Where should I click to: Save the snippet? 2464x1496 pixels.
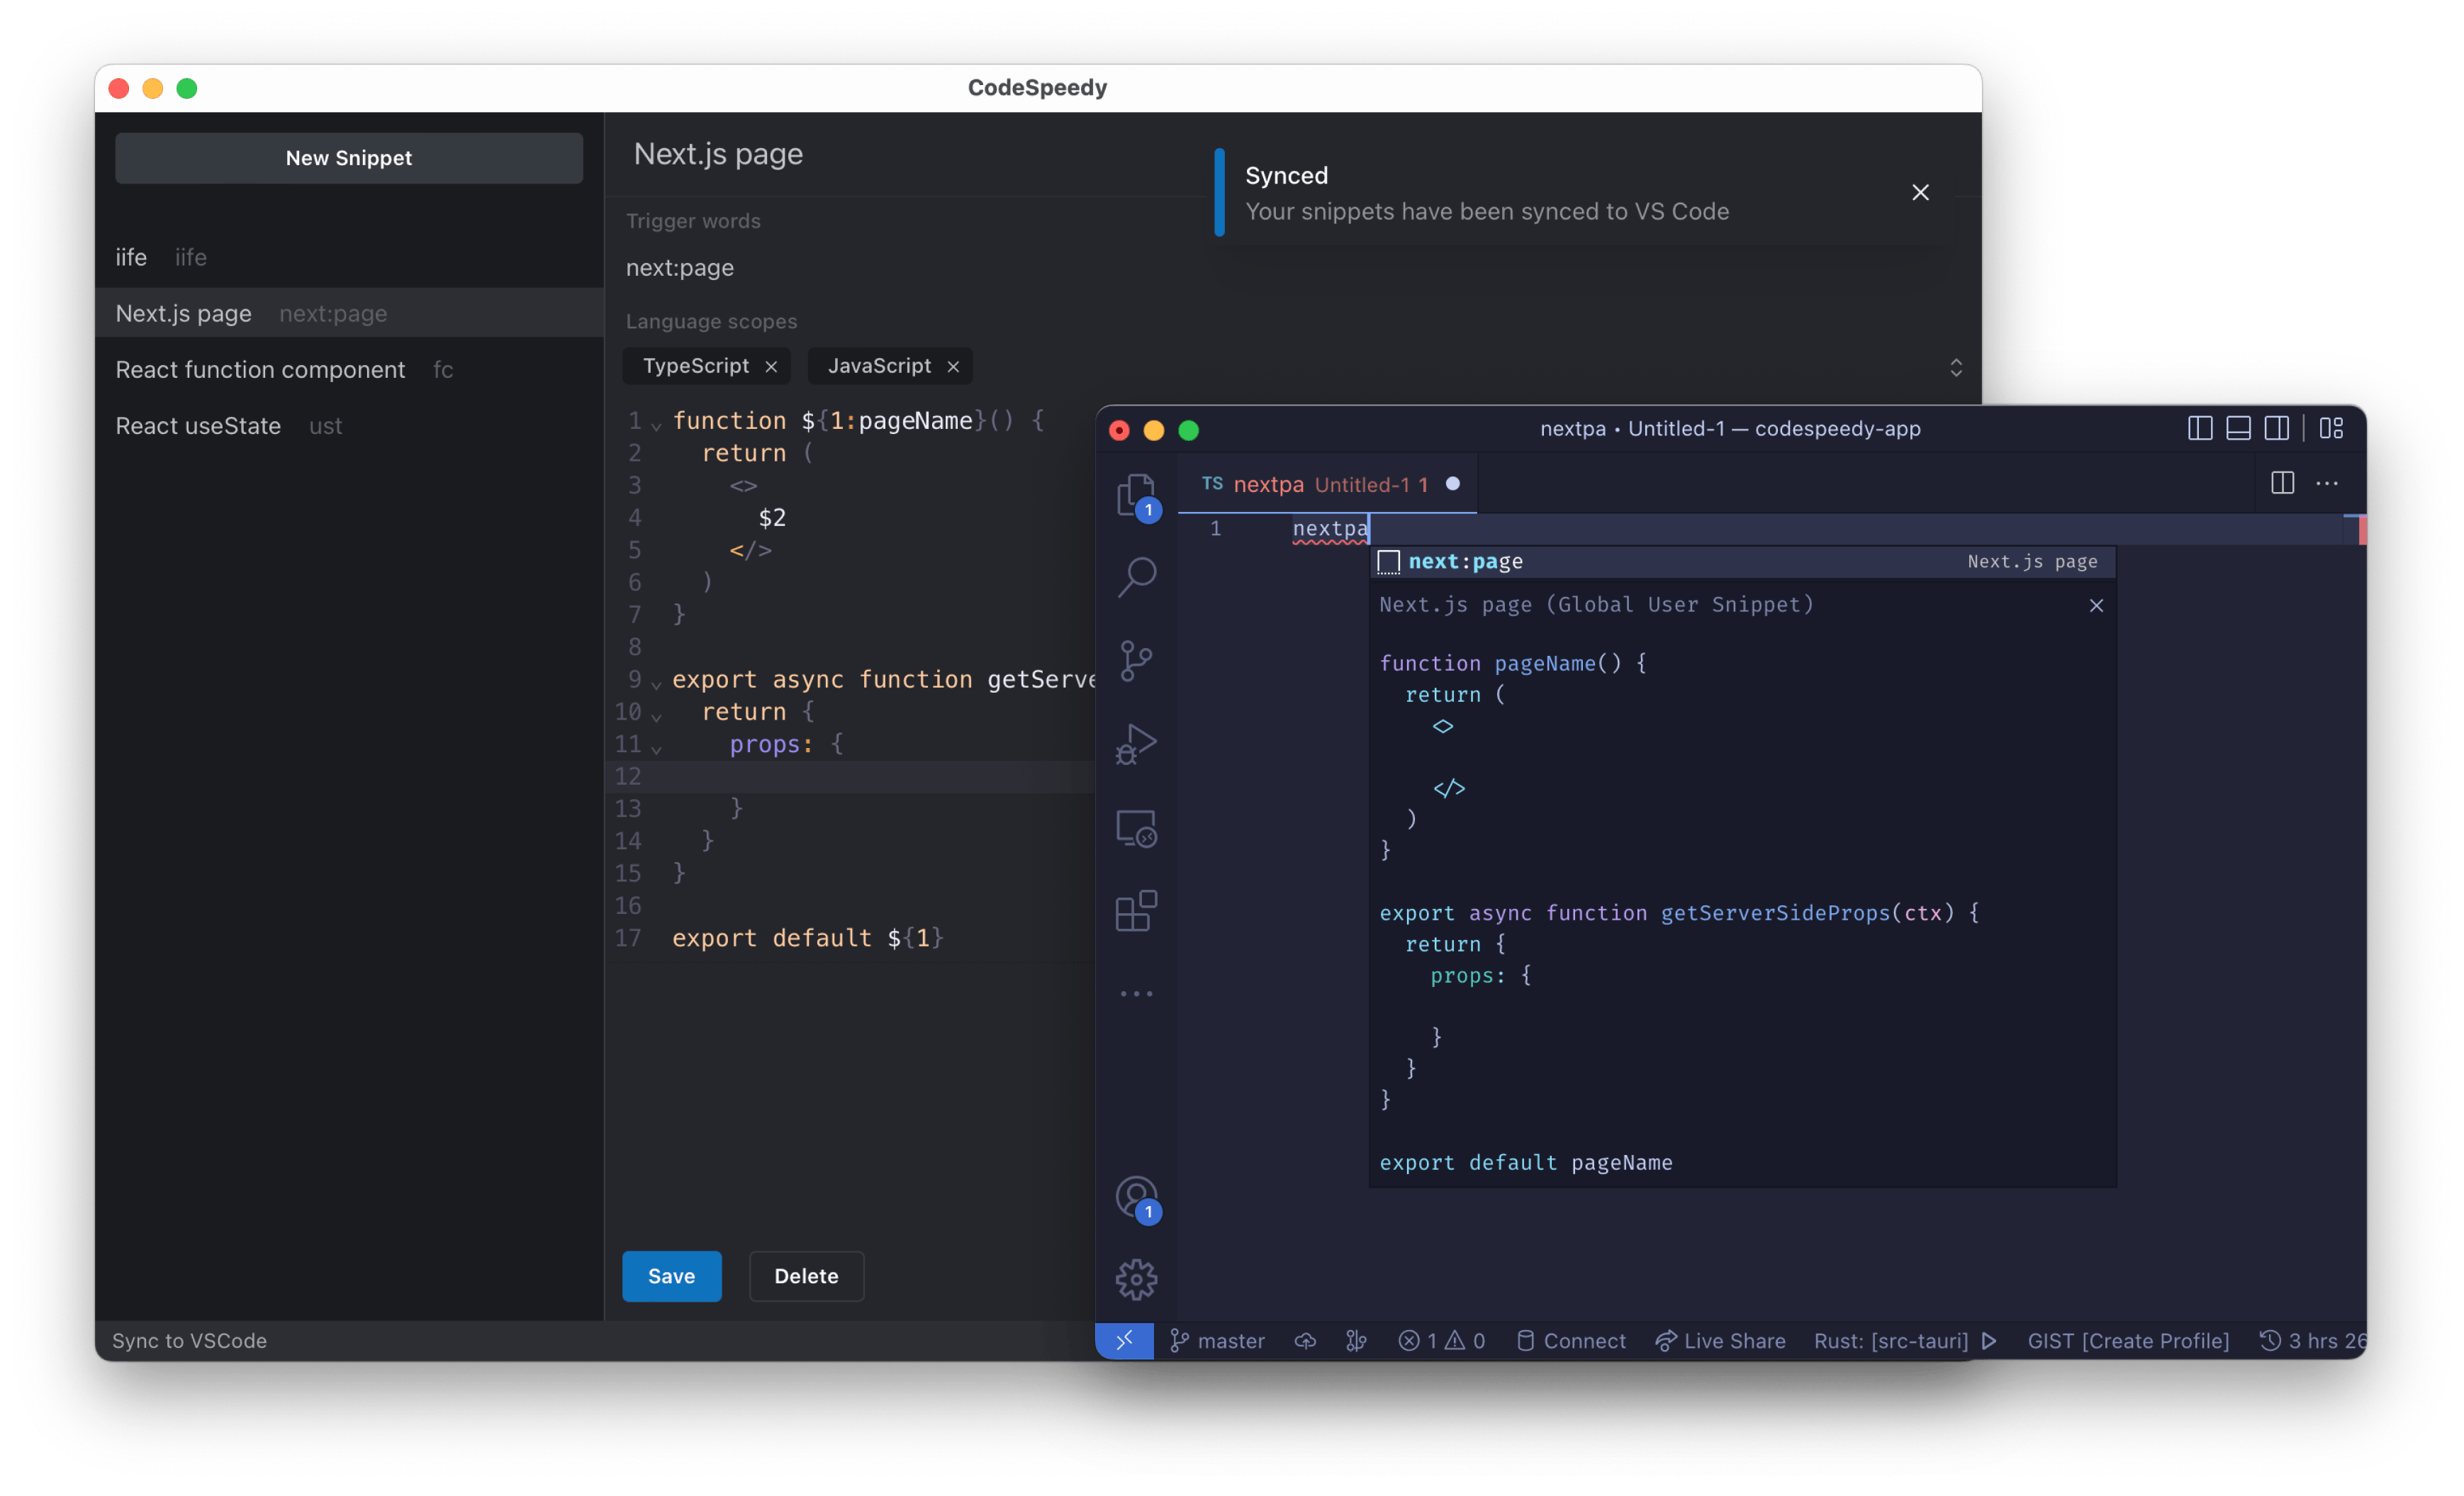tap(672, 1276)
